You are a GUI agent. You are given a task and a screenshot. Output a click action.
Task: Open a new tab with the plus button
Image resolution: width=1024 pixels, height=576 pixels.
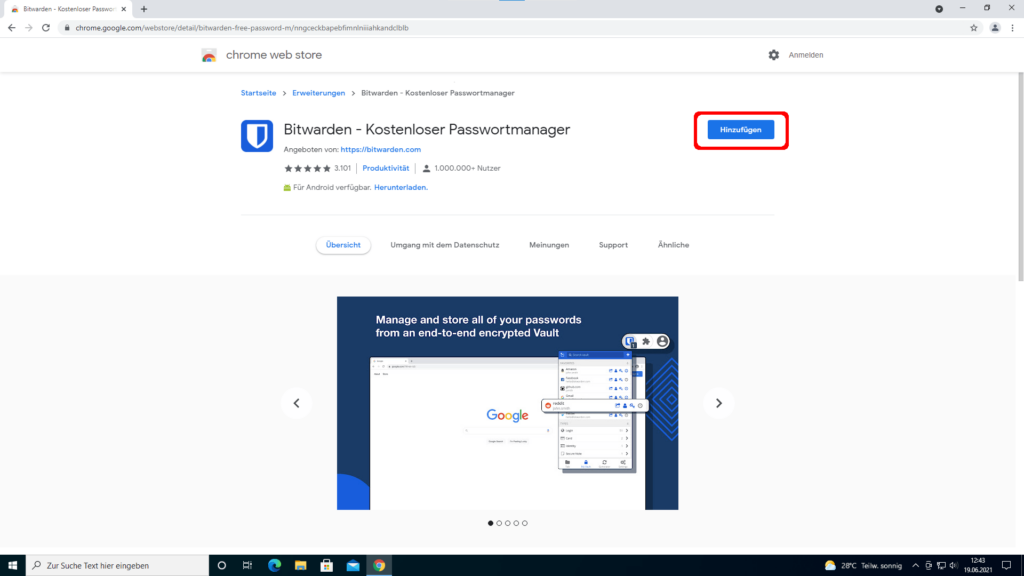144,9
